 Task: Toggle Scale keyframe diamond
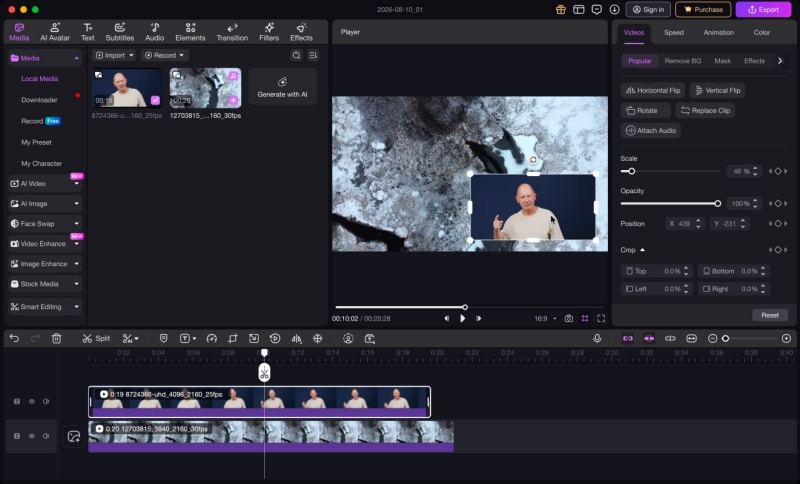(x=778, y=171)
